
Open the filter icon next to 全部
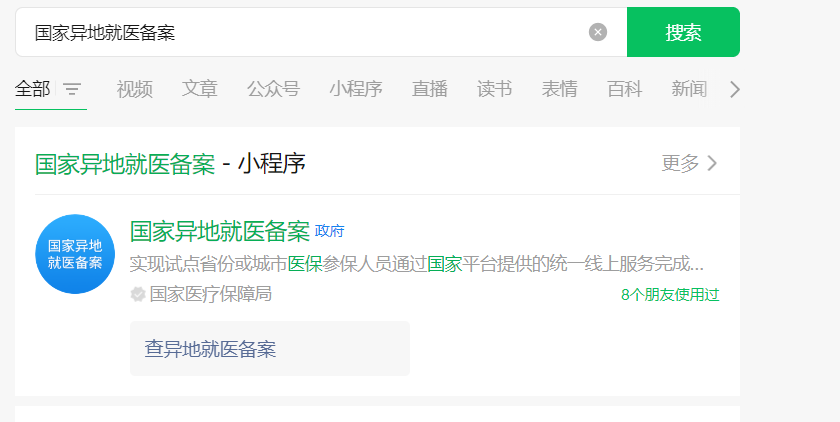tap(72, 89)
